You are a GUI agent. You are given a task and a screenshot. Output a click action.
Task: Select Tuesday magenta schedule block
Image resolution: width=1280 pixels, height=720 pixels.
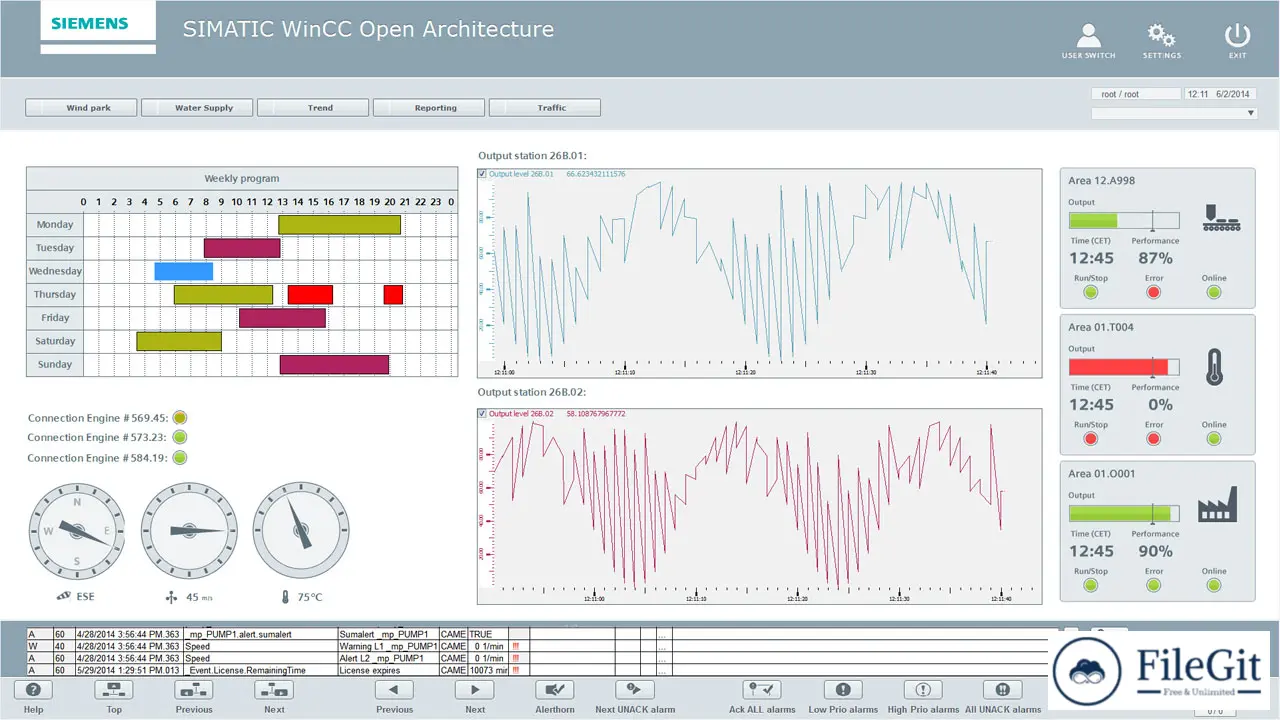coord(242,248)
